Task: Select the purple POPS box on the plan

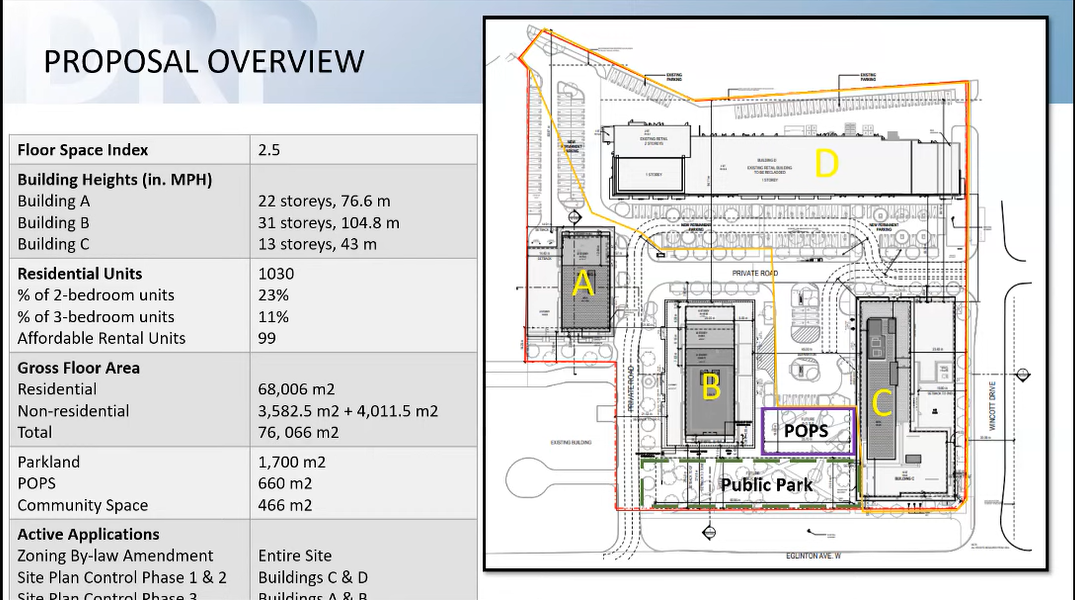Action: [808, 431]
